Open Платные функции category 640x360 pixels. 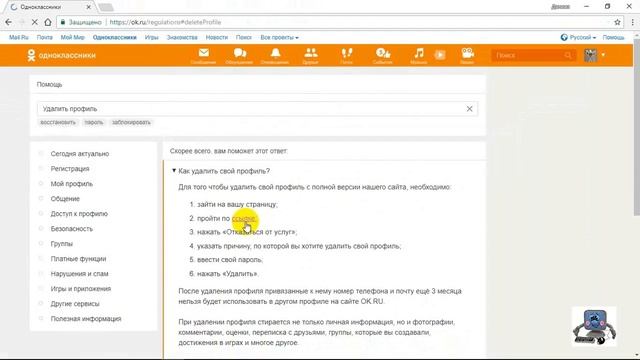pos(78,259)
